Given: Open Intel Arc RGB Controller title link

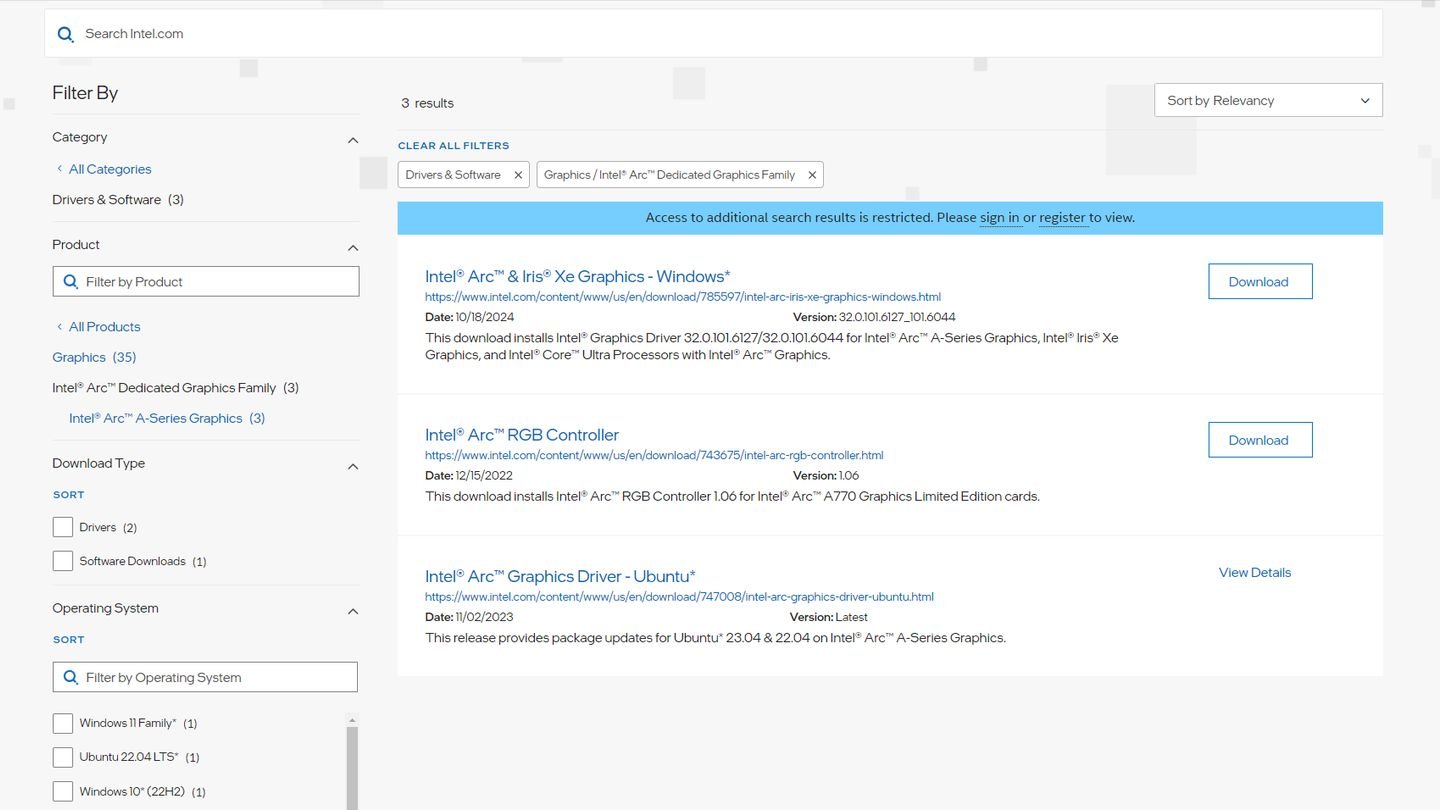Looking at the screenshot, I should (522, 435).
